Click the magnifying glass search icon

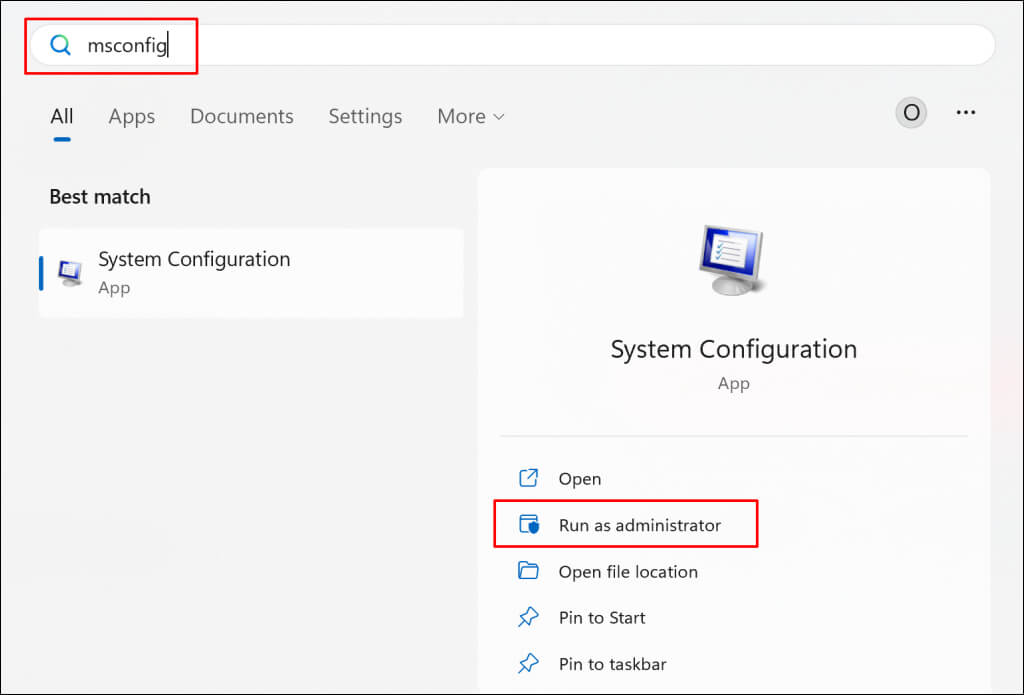[x=61, y=46]
